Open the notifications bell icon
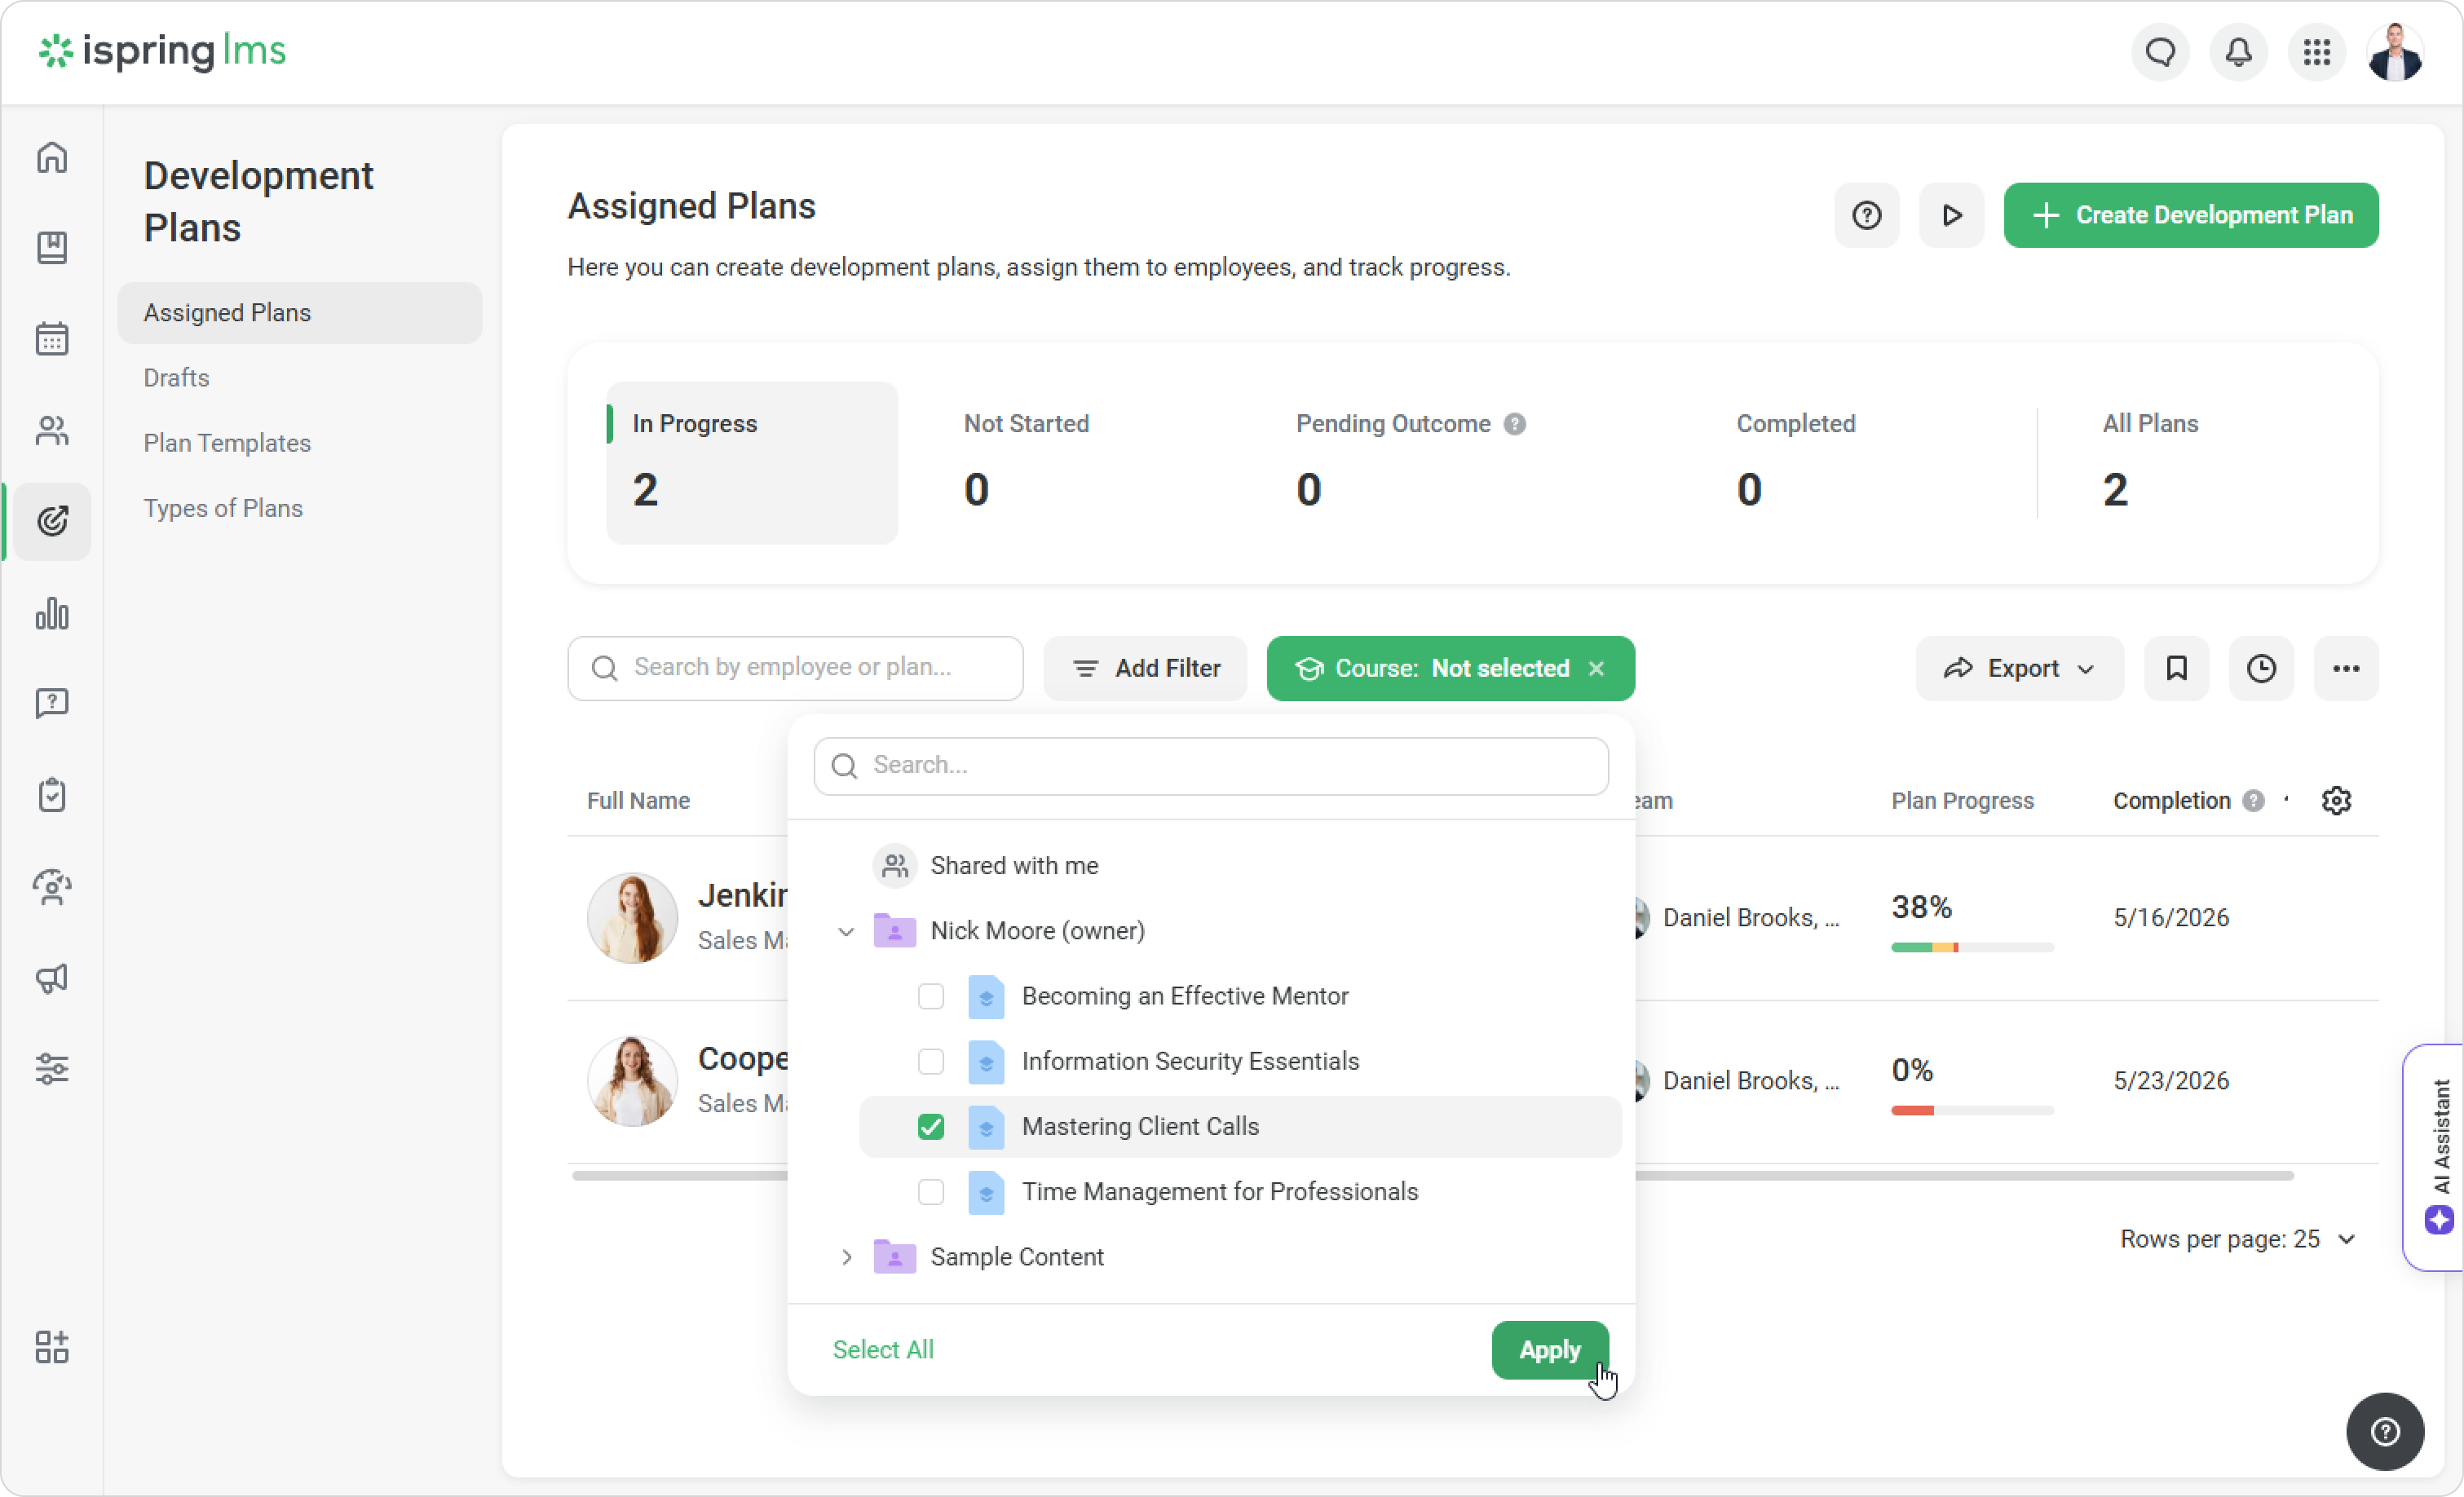Screen dimensions: 2464x1497 [2238, 52]
